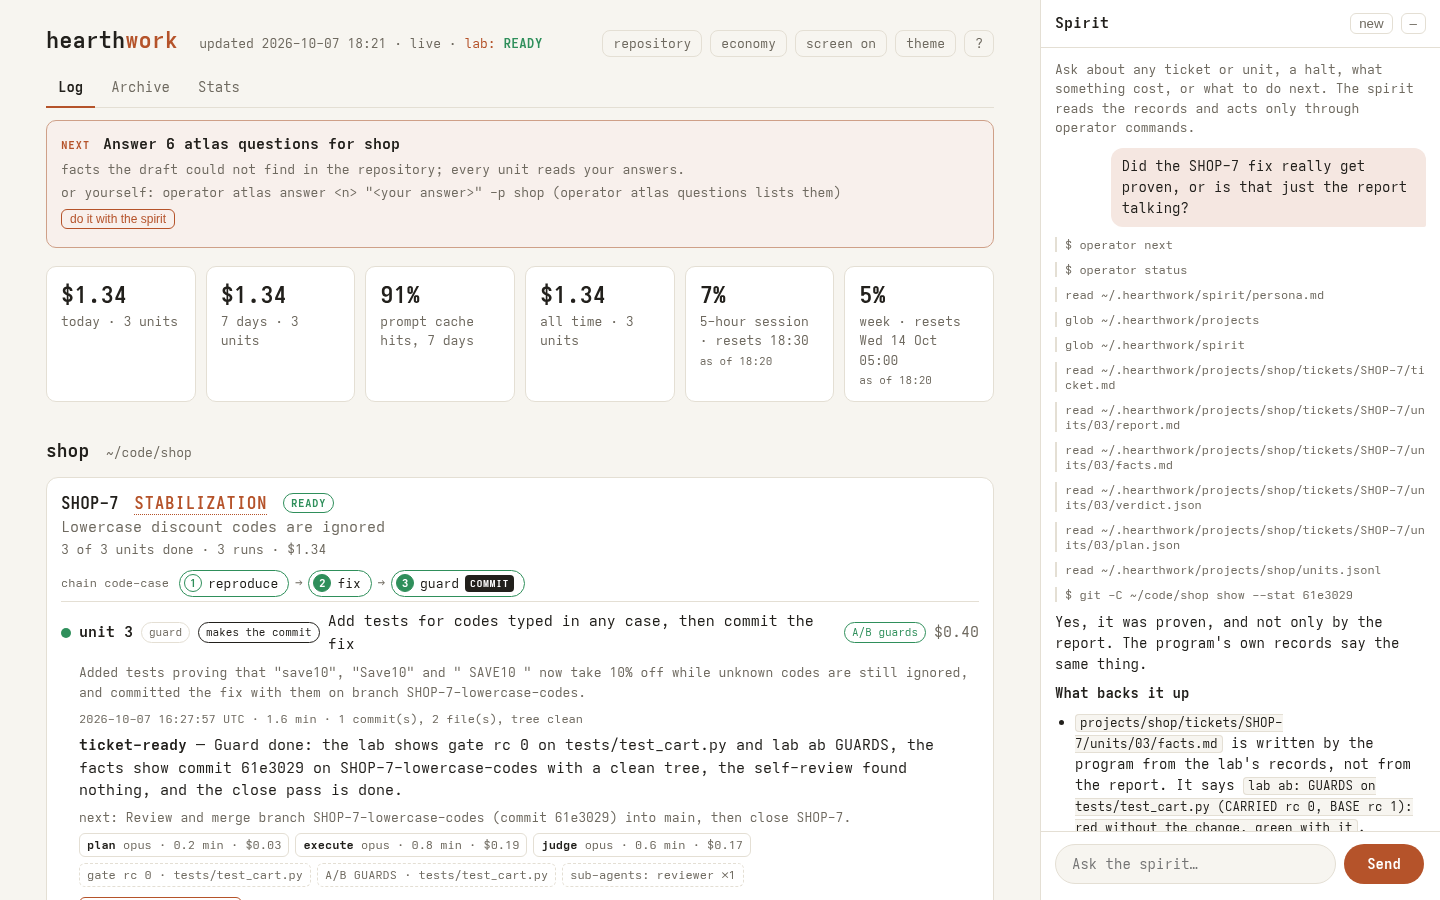Select the 7% 5-hour session card

[759, 334]
